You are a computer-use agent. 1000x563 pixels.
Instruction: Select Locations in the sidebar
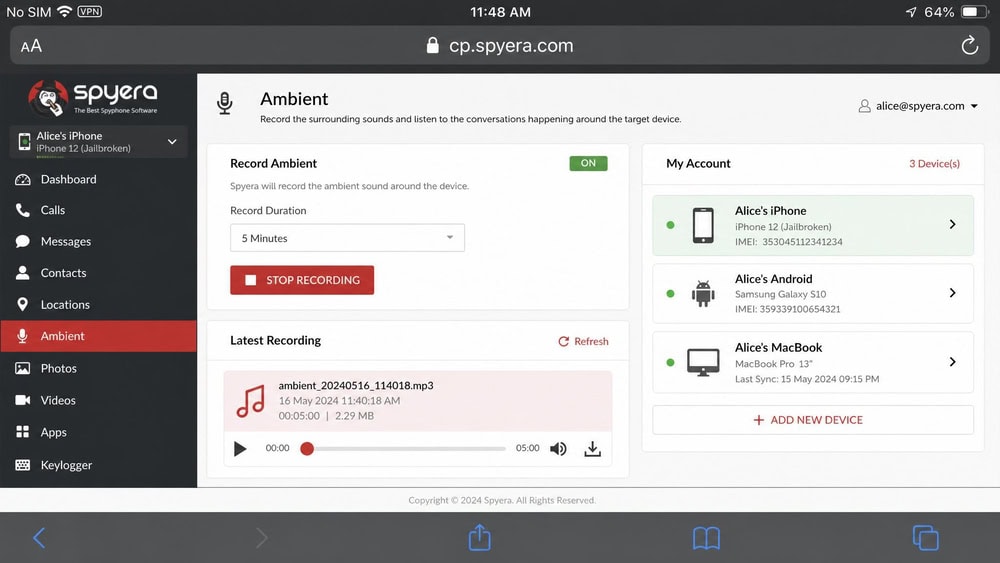coord(98,305)
